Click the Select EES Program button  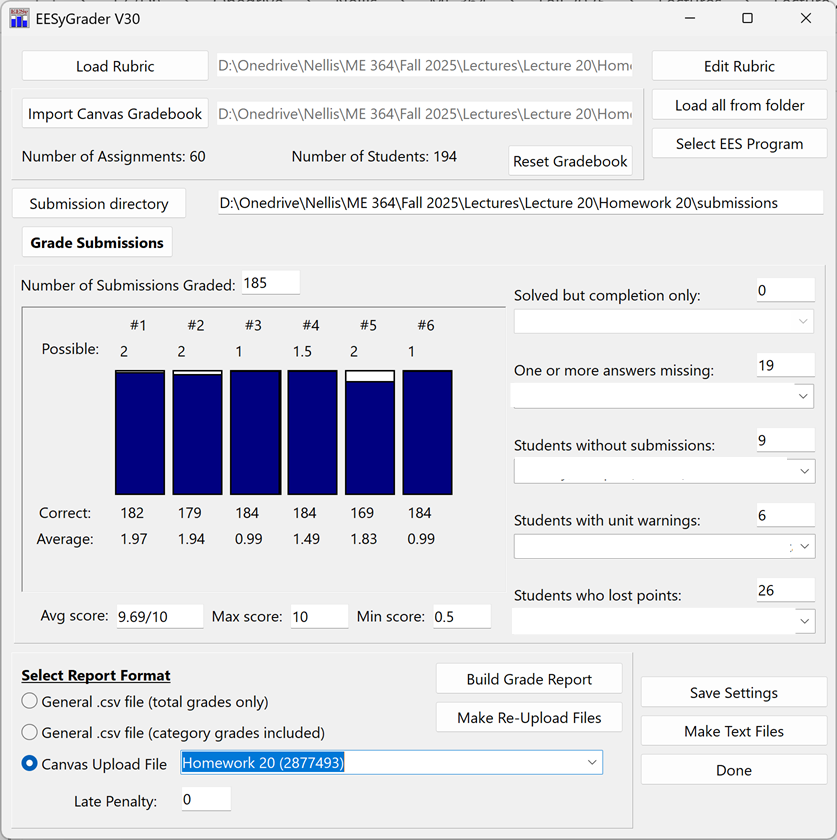coord(739,144)
